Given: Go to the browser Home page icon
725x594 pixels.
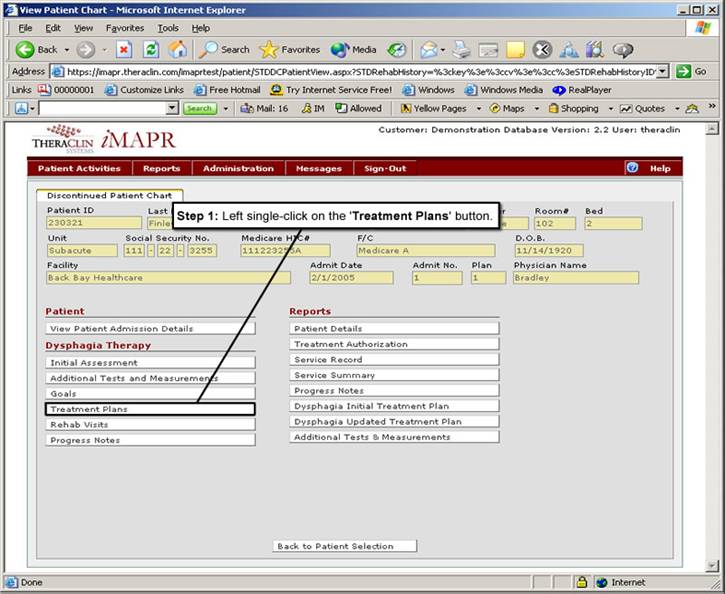Looking at the screenshot, I should point(178,49).
